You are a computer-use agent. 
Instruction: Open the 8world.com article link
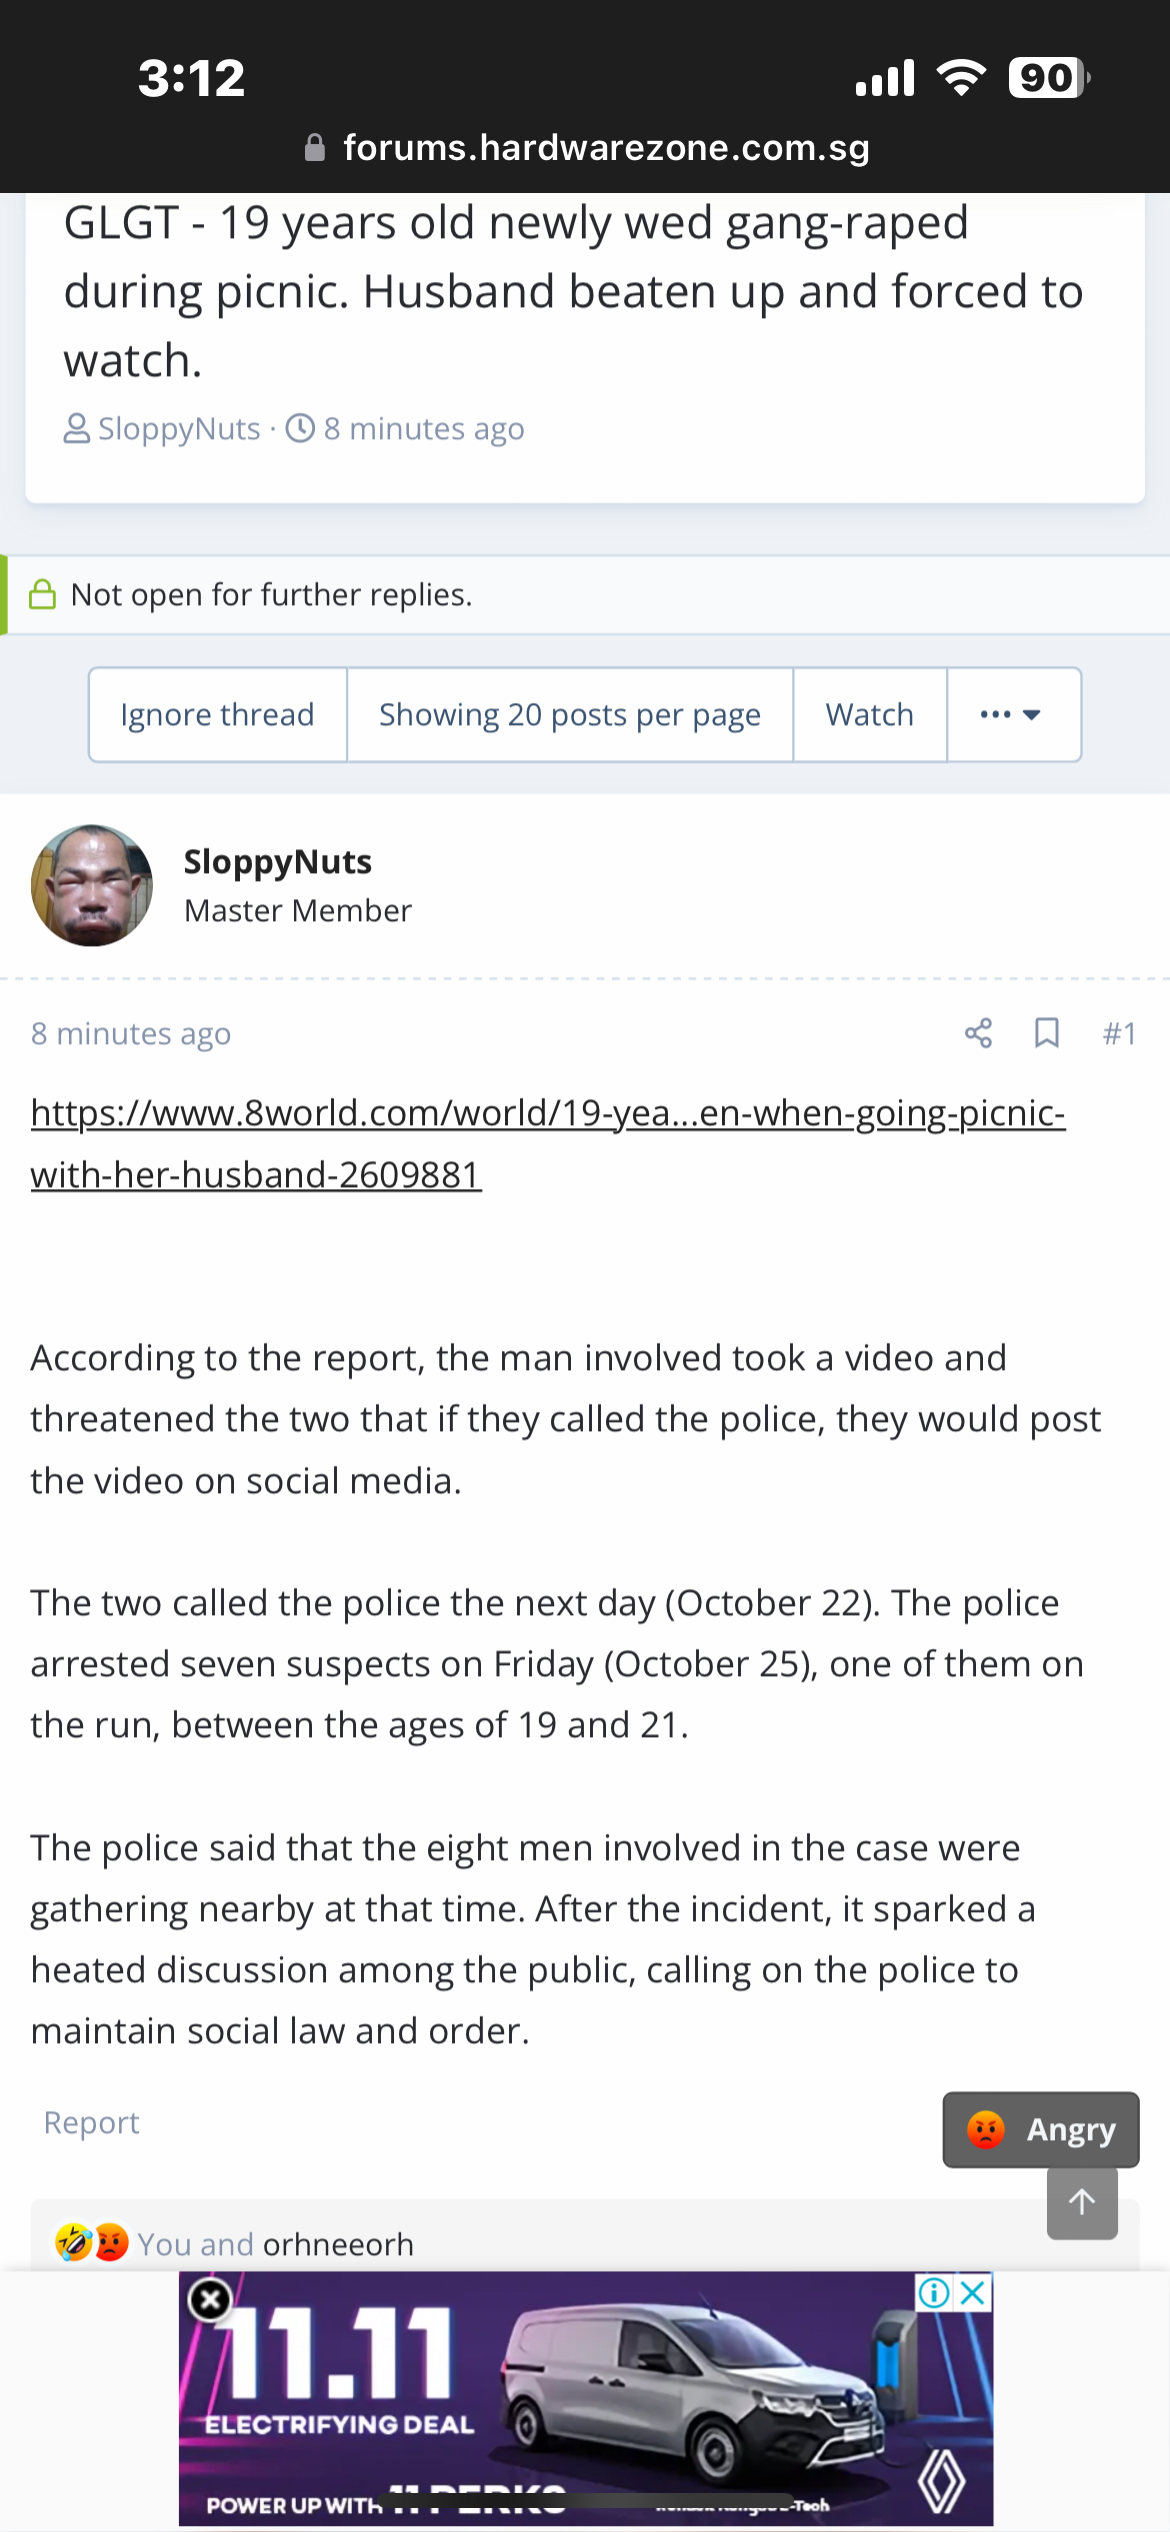point(548,1143)
